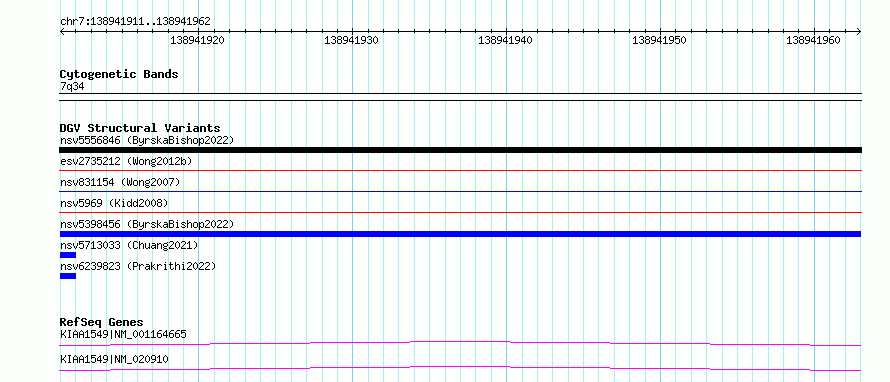
Task: Open variant nsv5969 (Kidd2008) label
Action: [114, 203]
